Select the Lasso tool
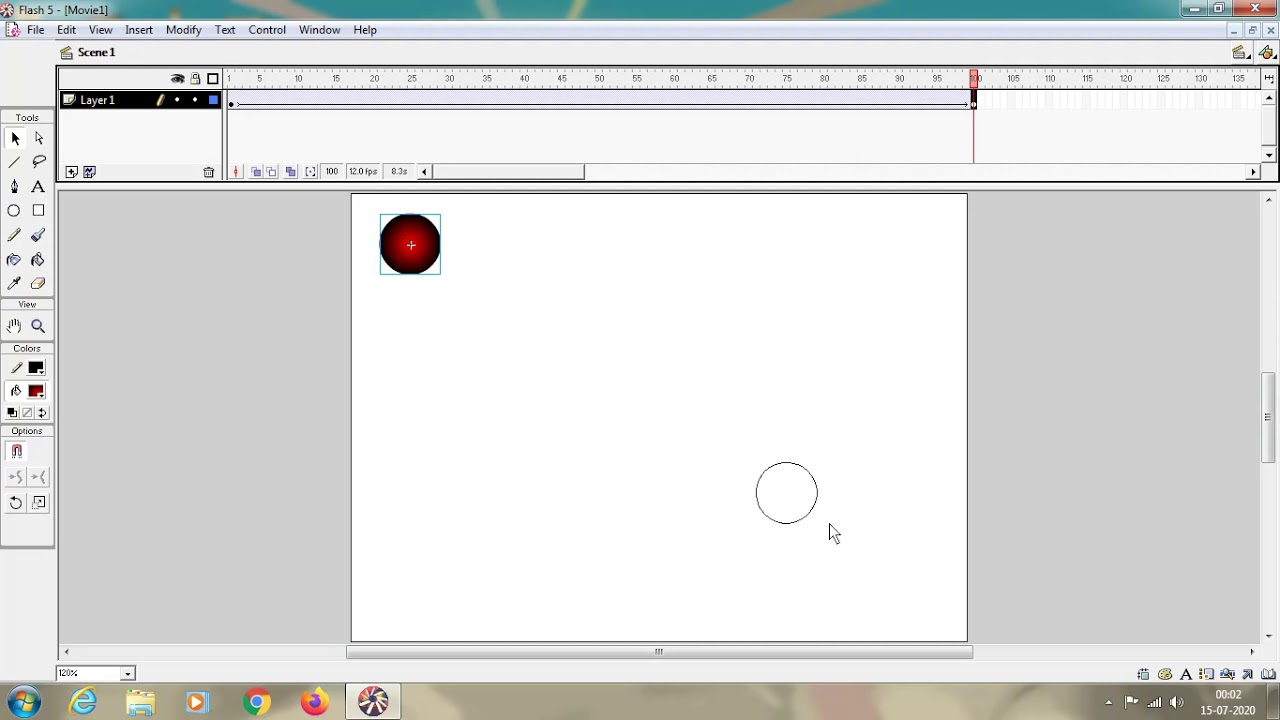1280x720 pixels. point(38,163)
